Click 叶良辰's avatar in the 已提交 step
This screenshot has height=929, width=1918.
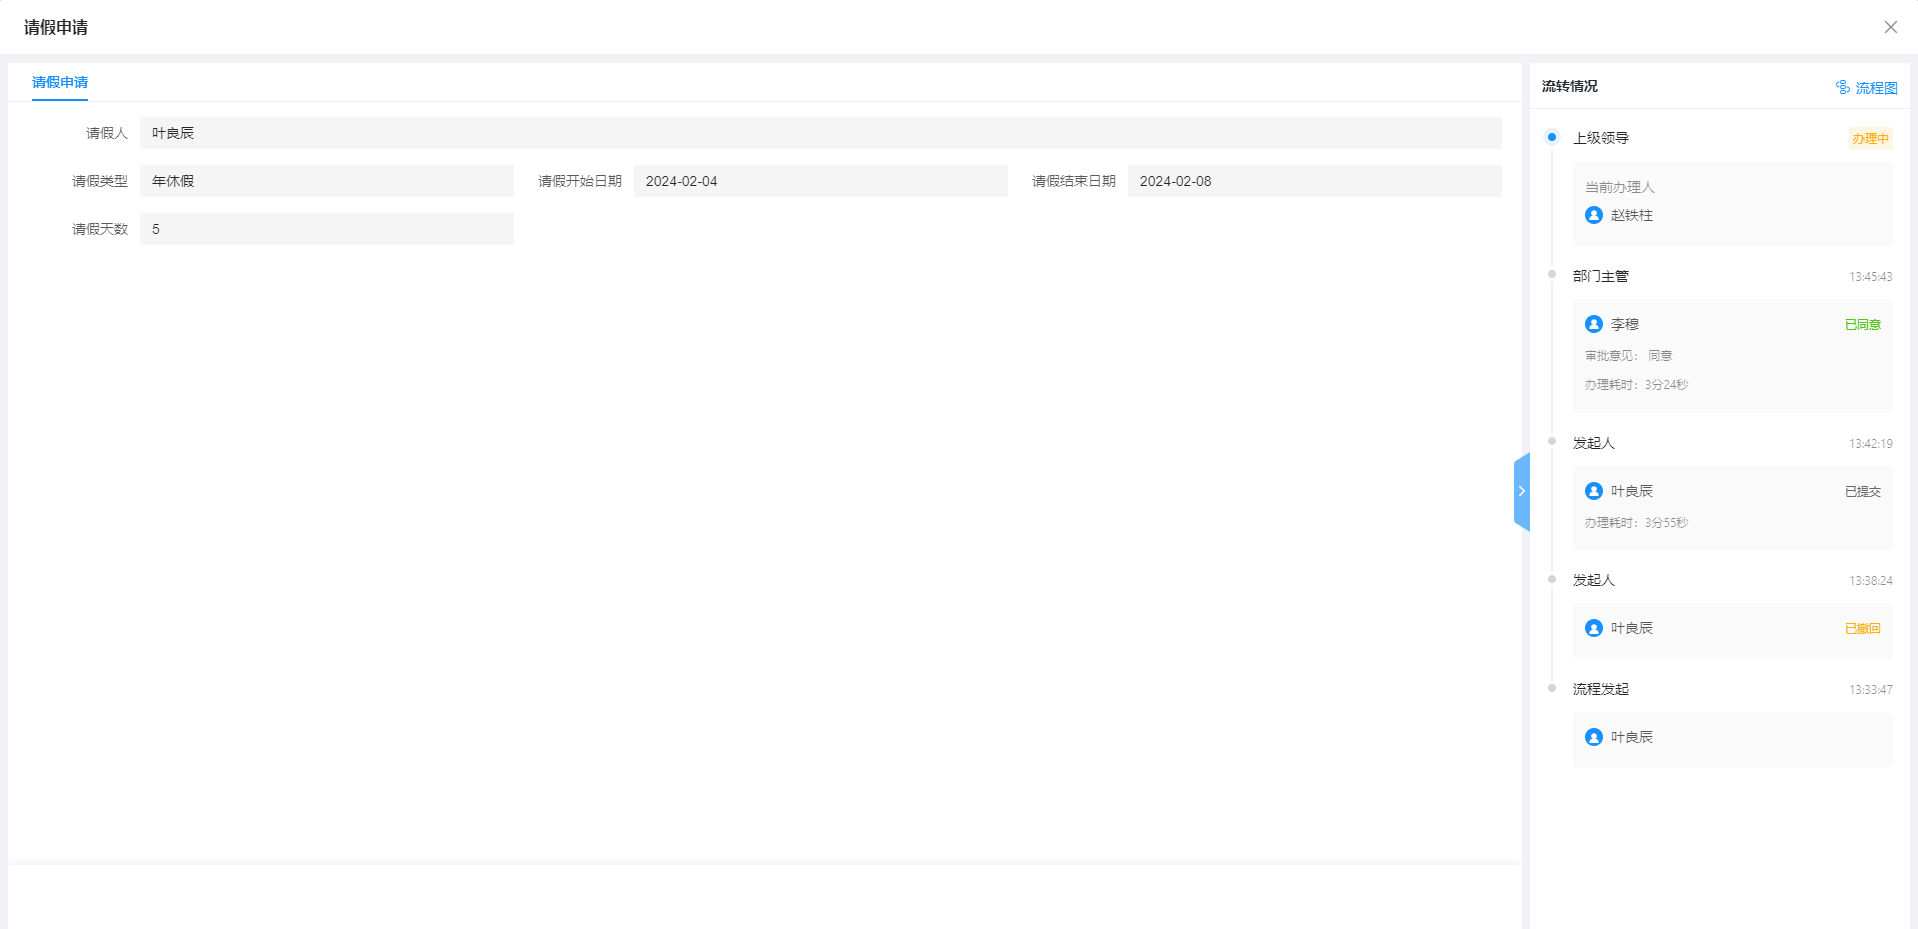coord(1594,491)
